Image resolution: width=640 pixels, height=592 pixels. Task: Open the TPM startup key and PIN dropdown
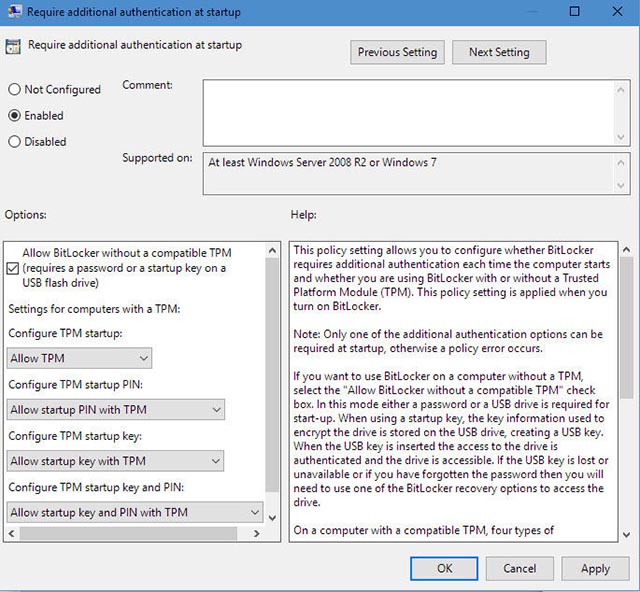pyautogui.click(x=135, y=512)
